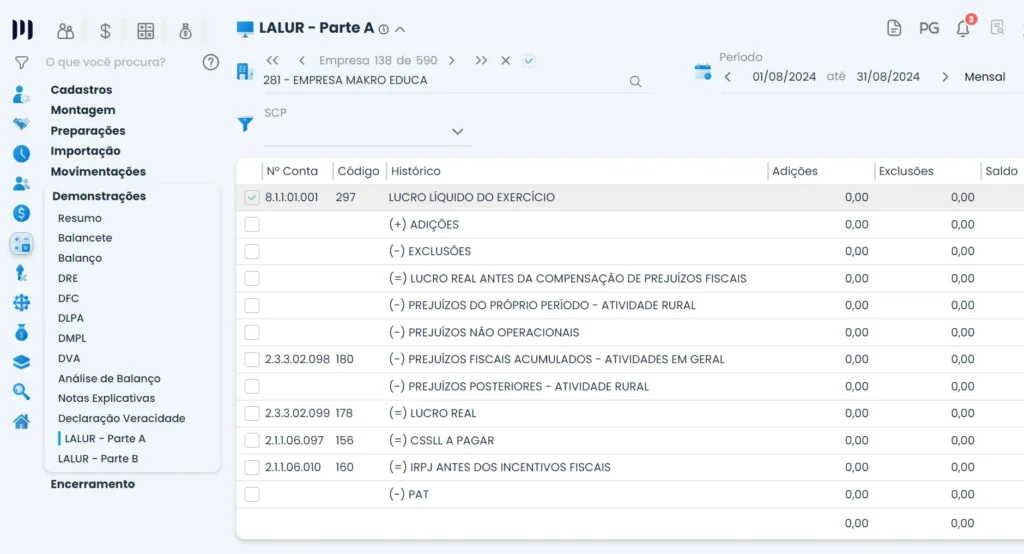Viewport: 1024px width, 554px height.
Task: Click the dollar sign icon in top toolbar
Action: click(x=105, y=31)
